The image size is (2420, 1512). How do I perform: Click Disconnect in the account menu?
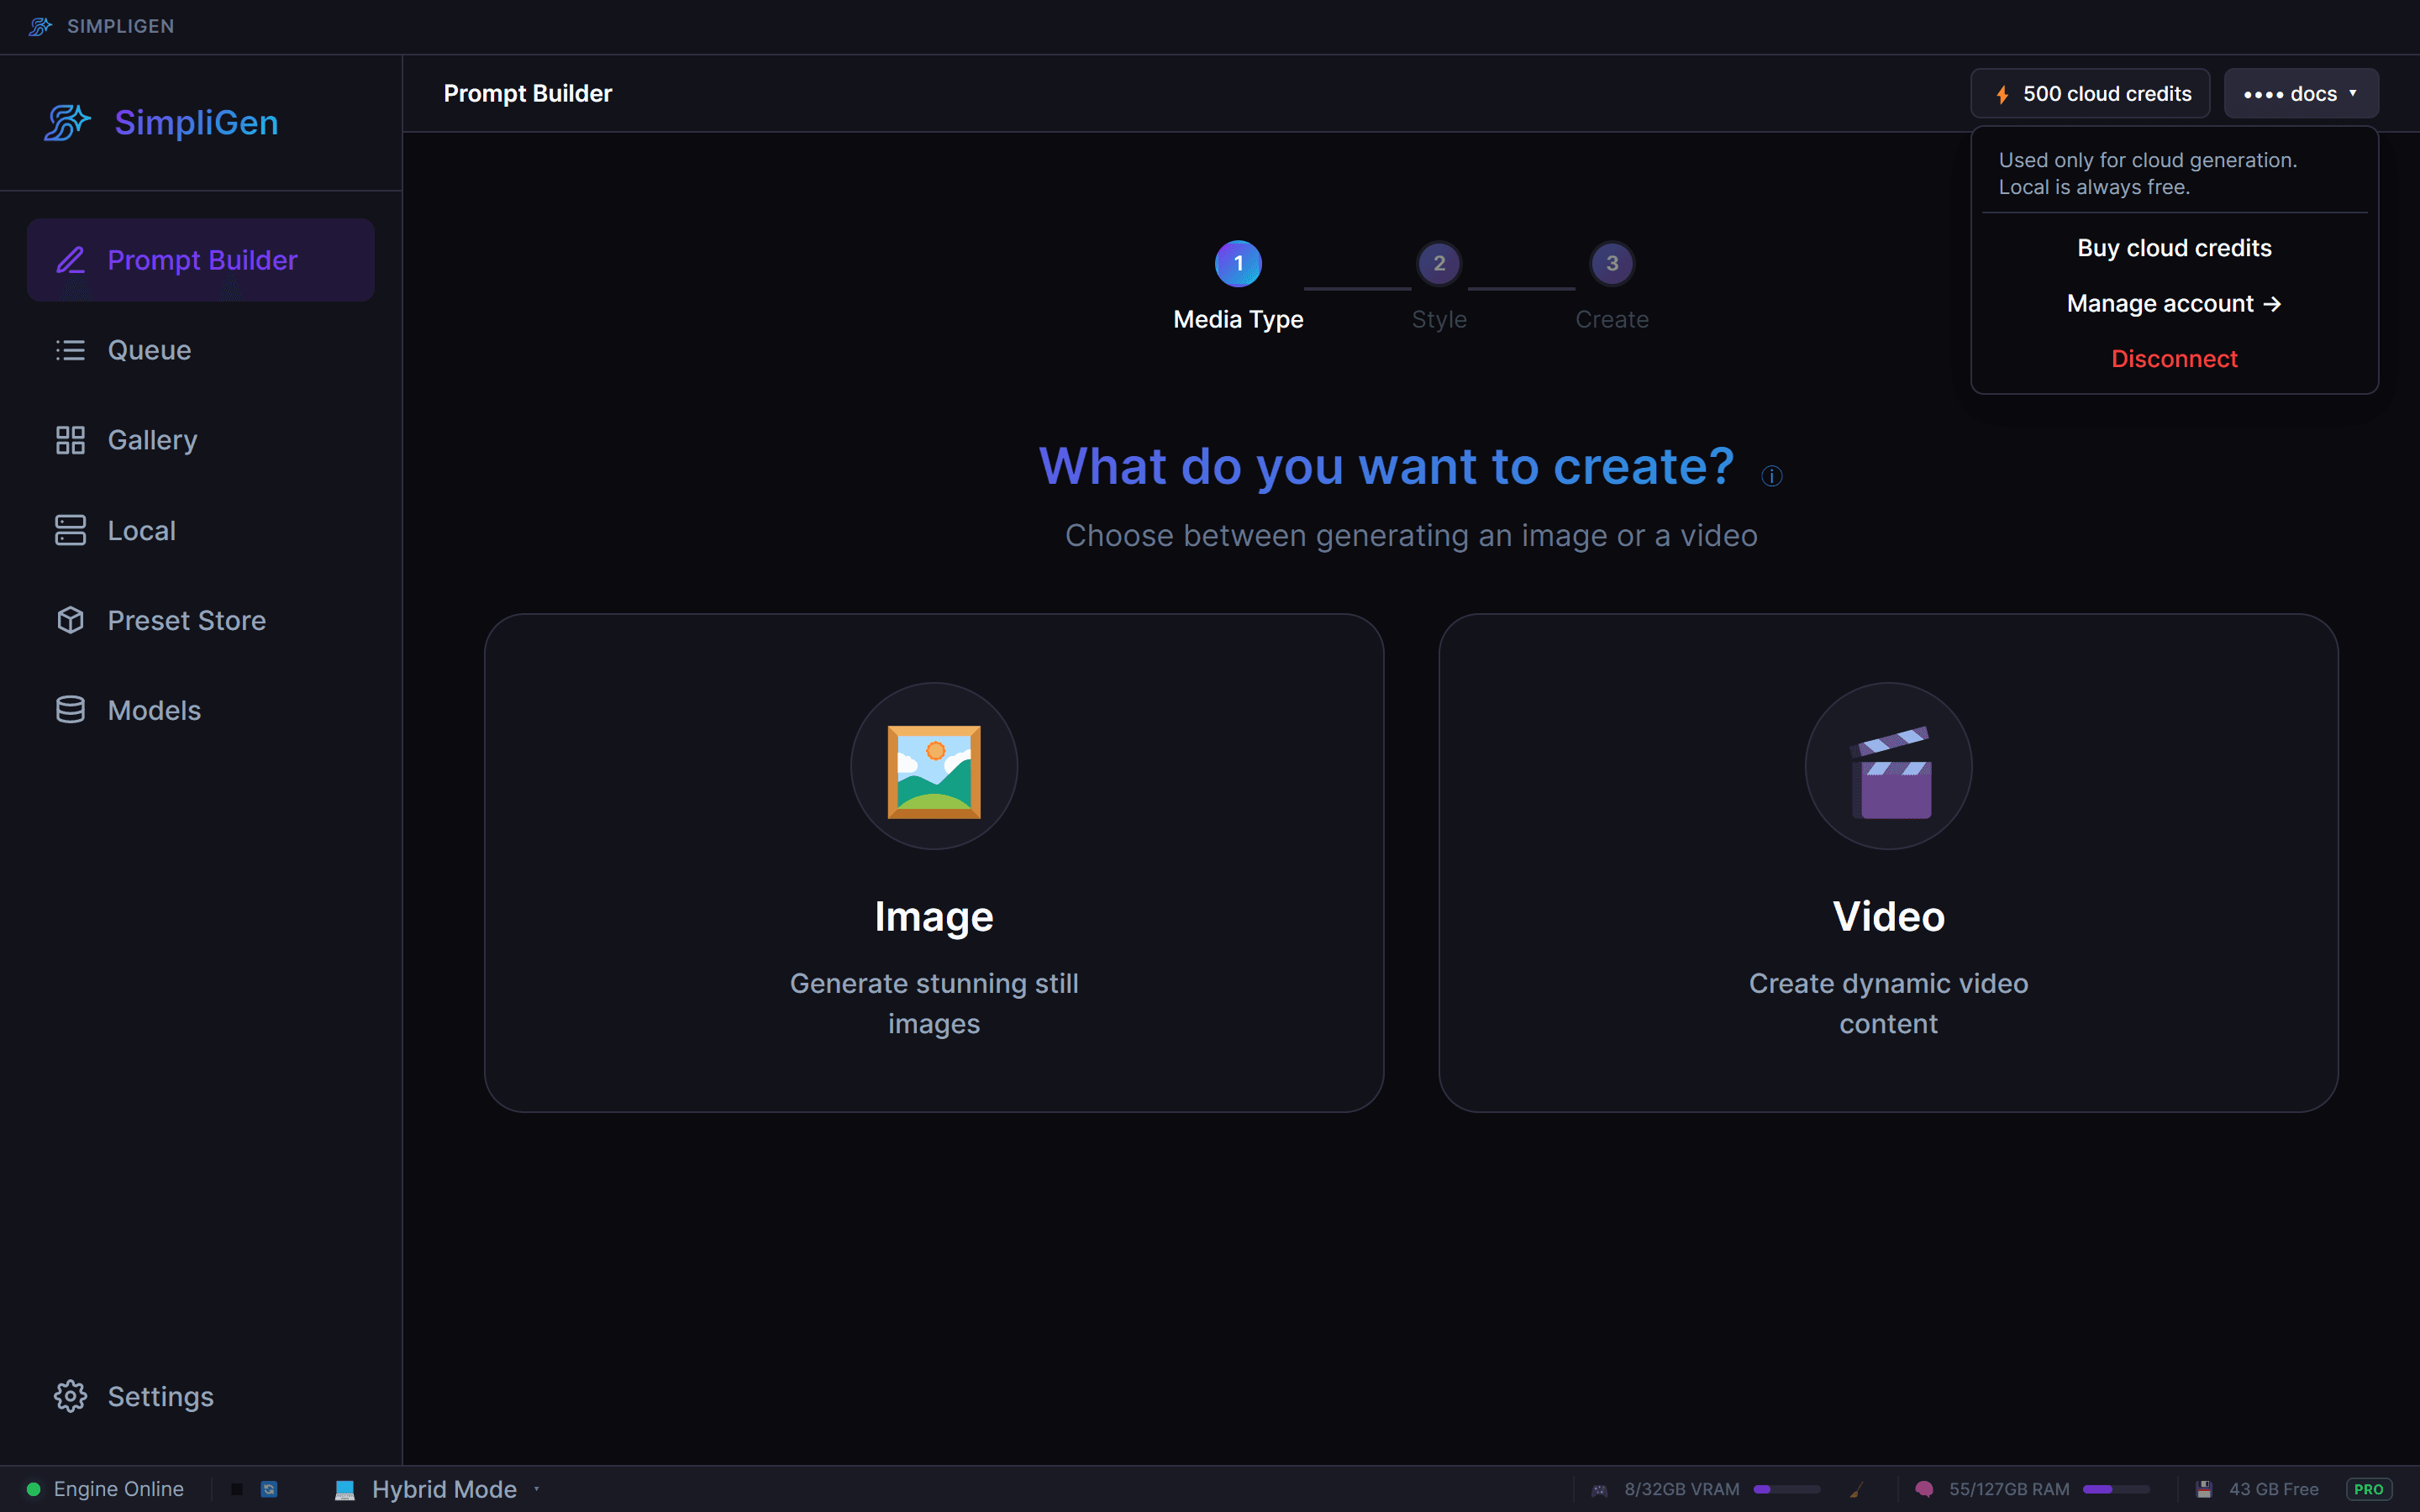point(2174,359)
